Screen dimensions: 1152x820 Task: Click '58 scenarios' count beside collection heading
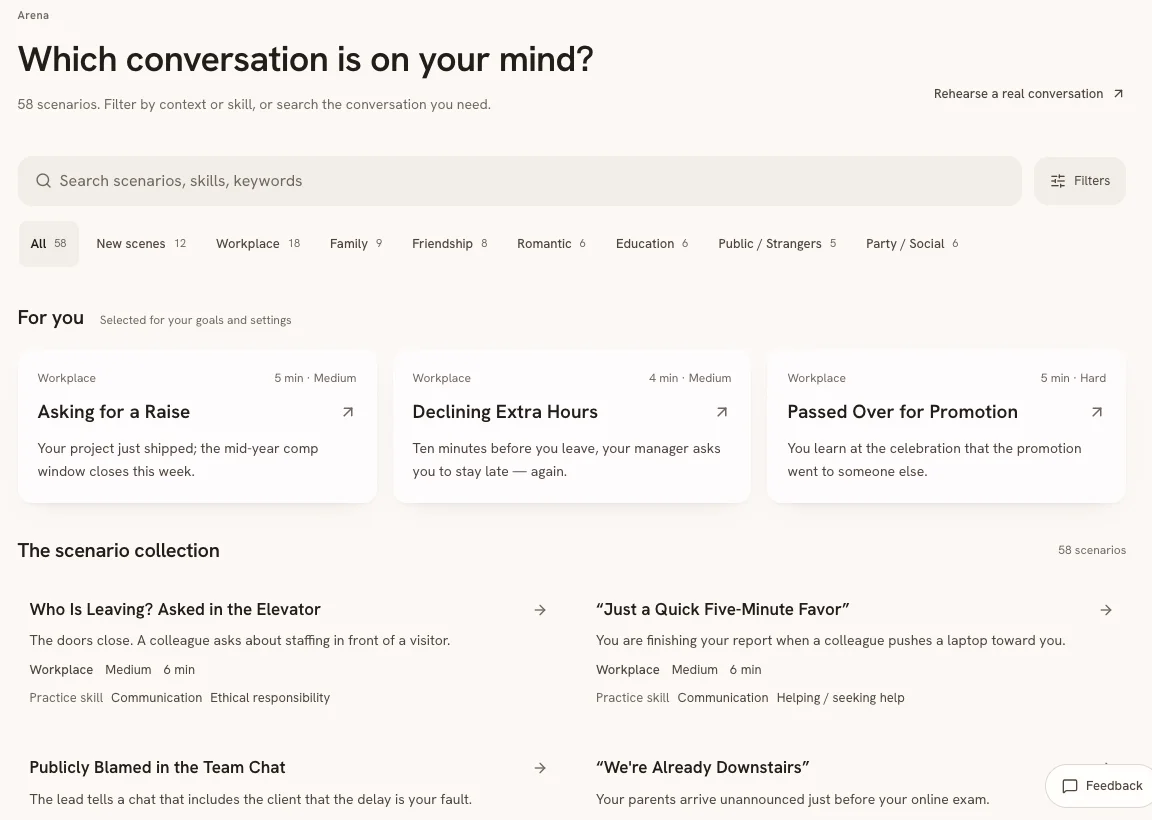tap(1092, 550)
